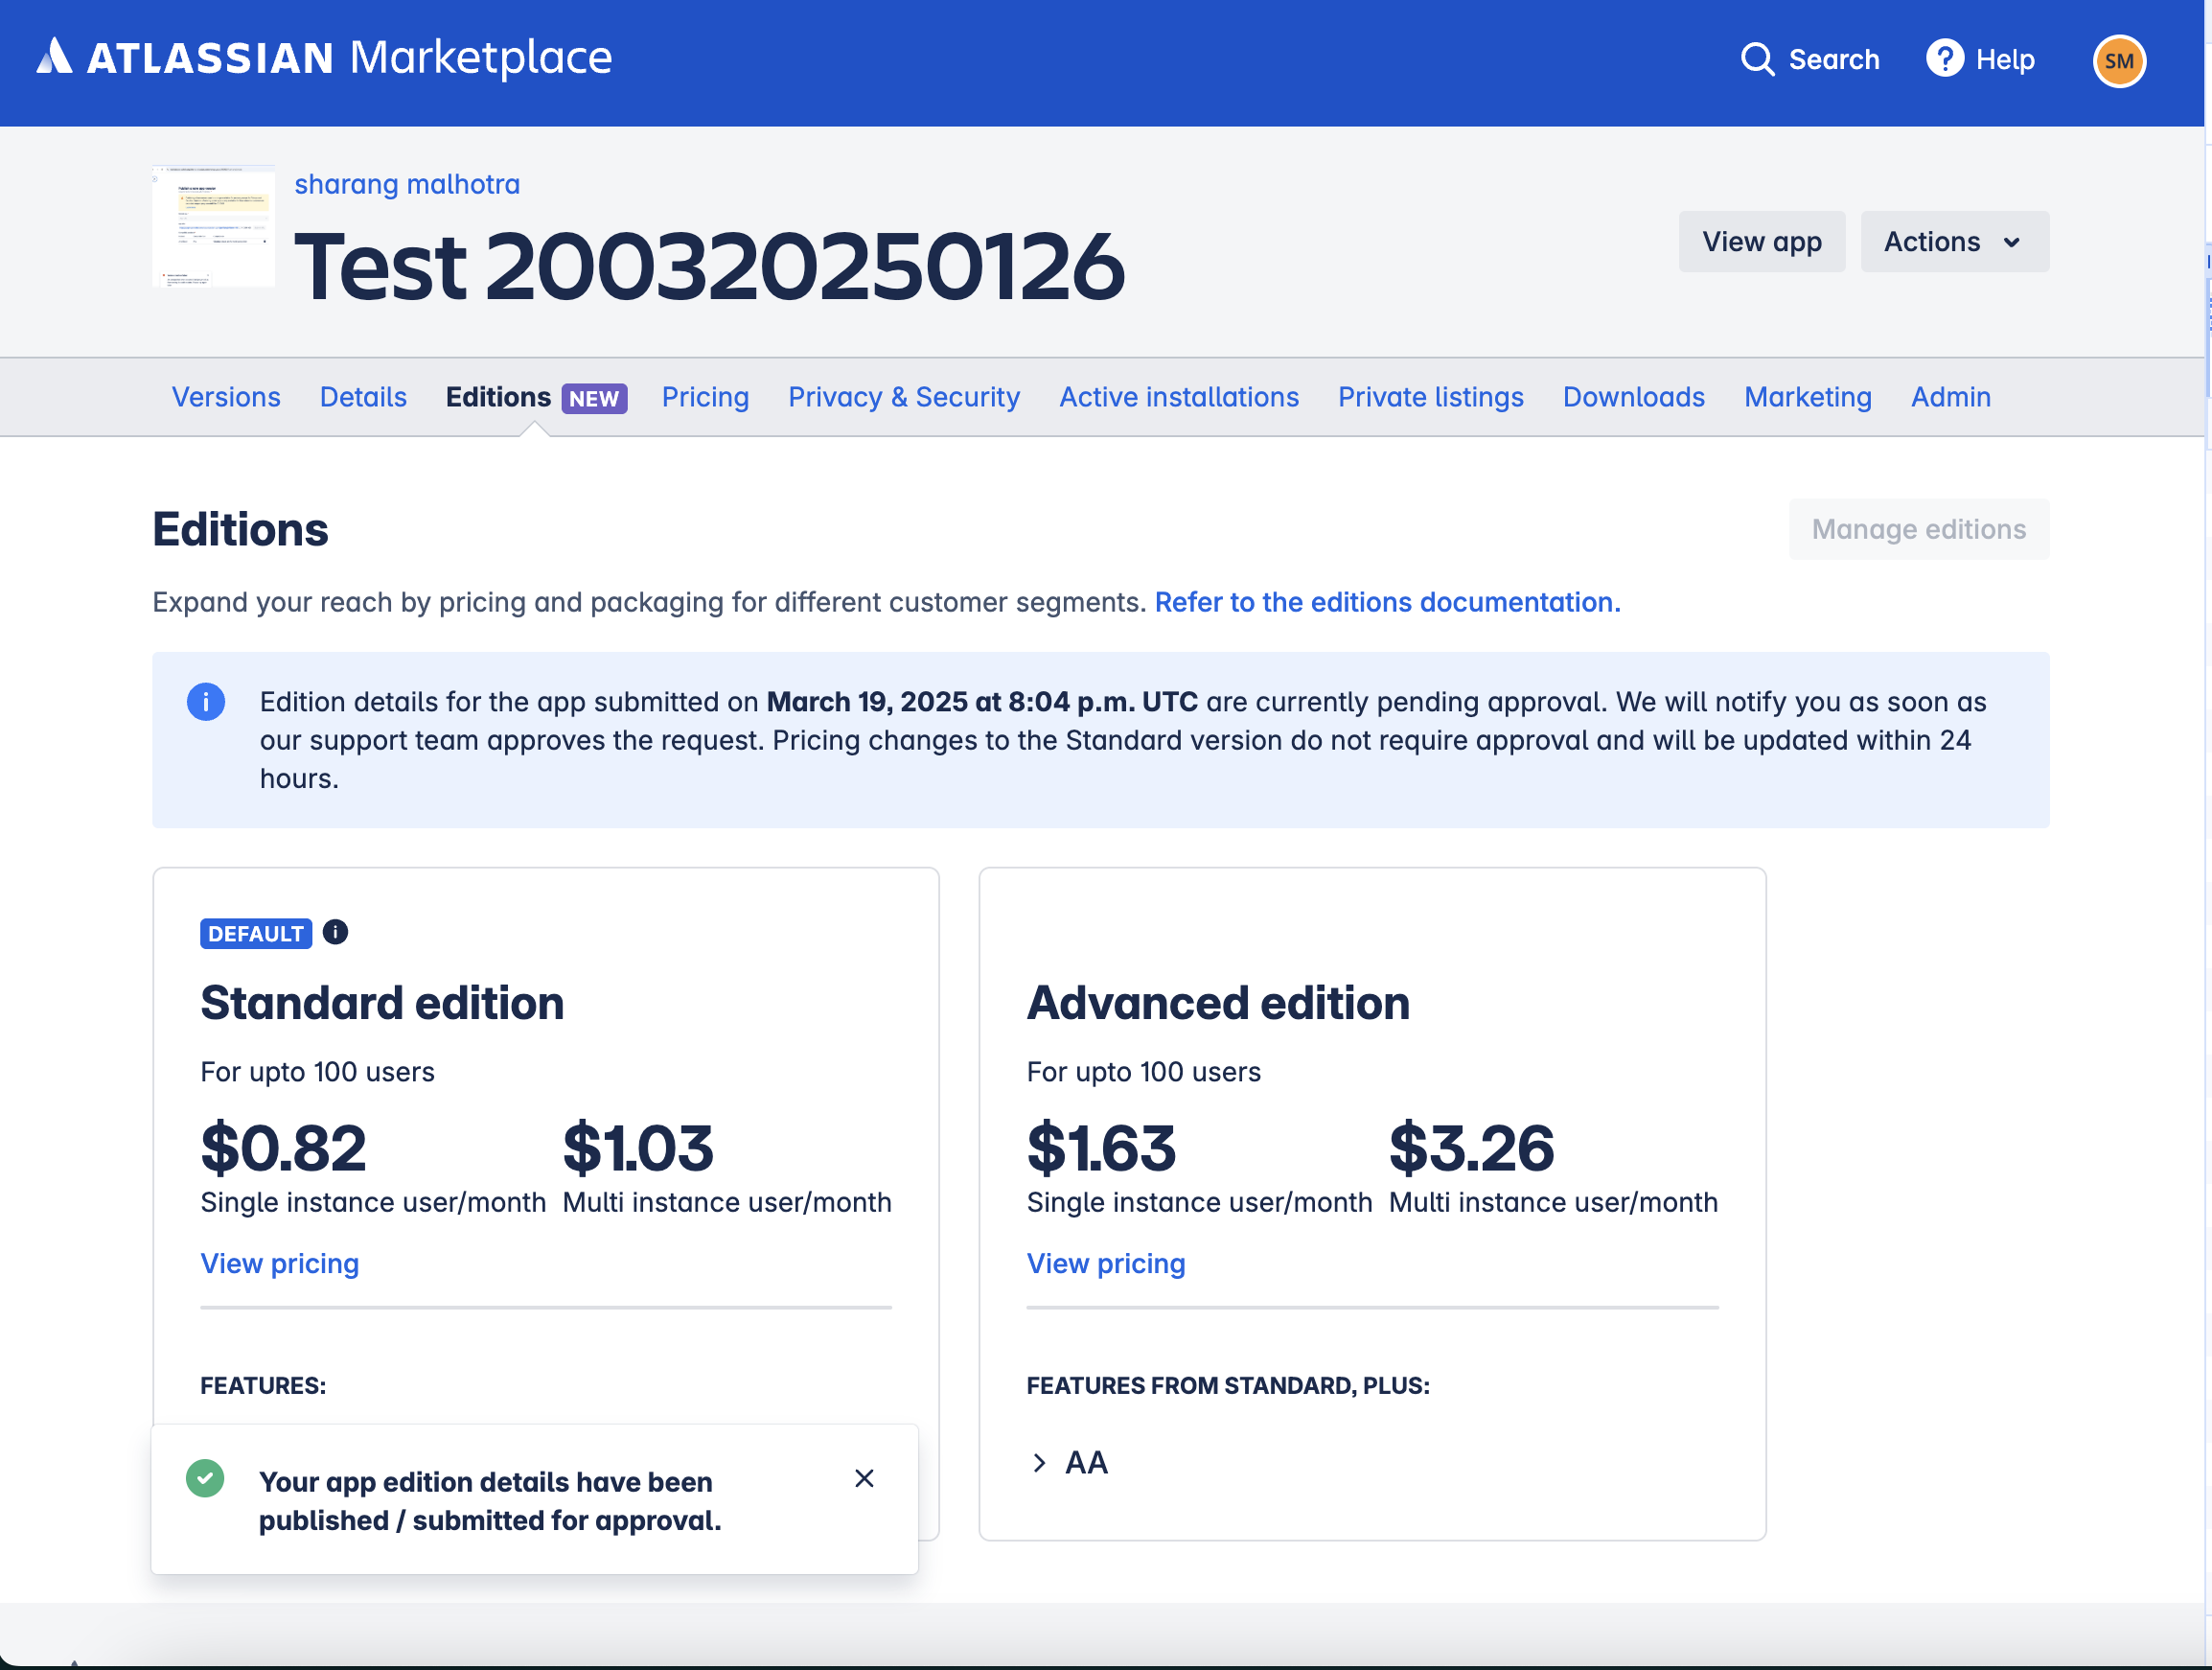Click the Search magnifier icon
This screenshot has height=1670, width=2212.
(x=1757, y=59)
